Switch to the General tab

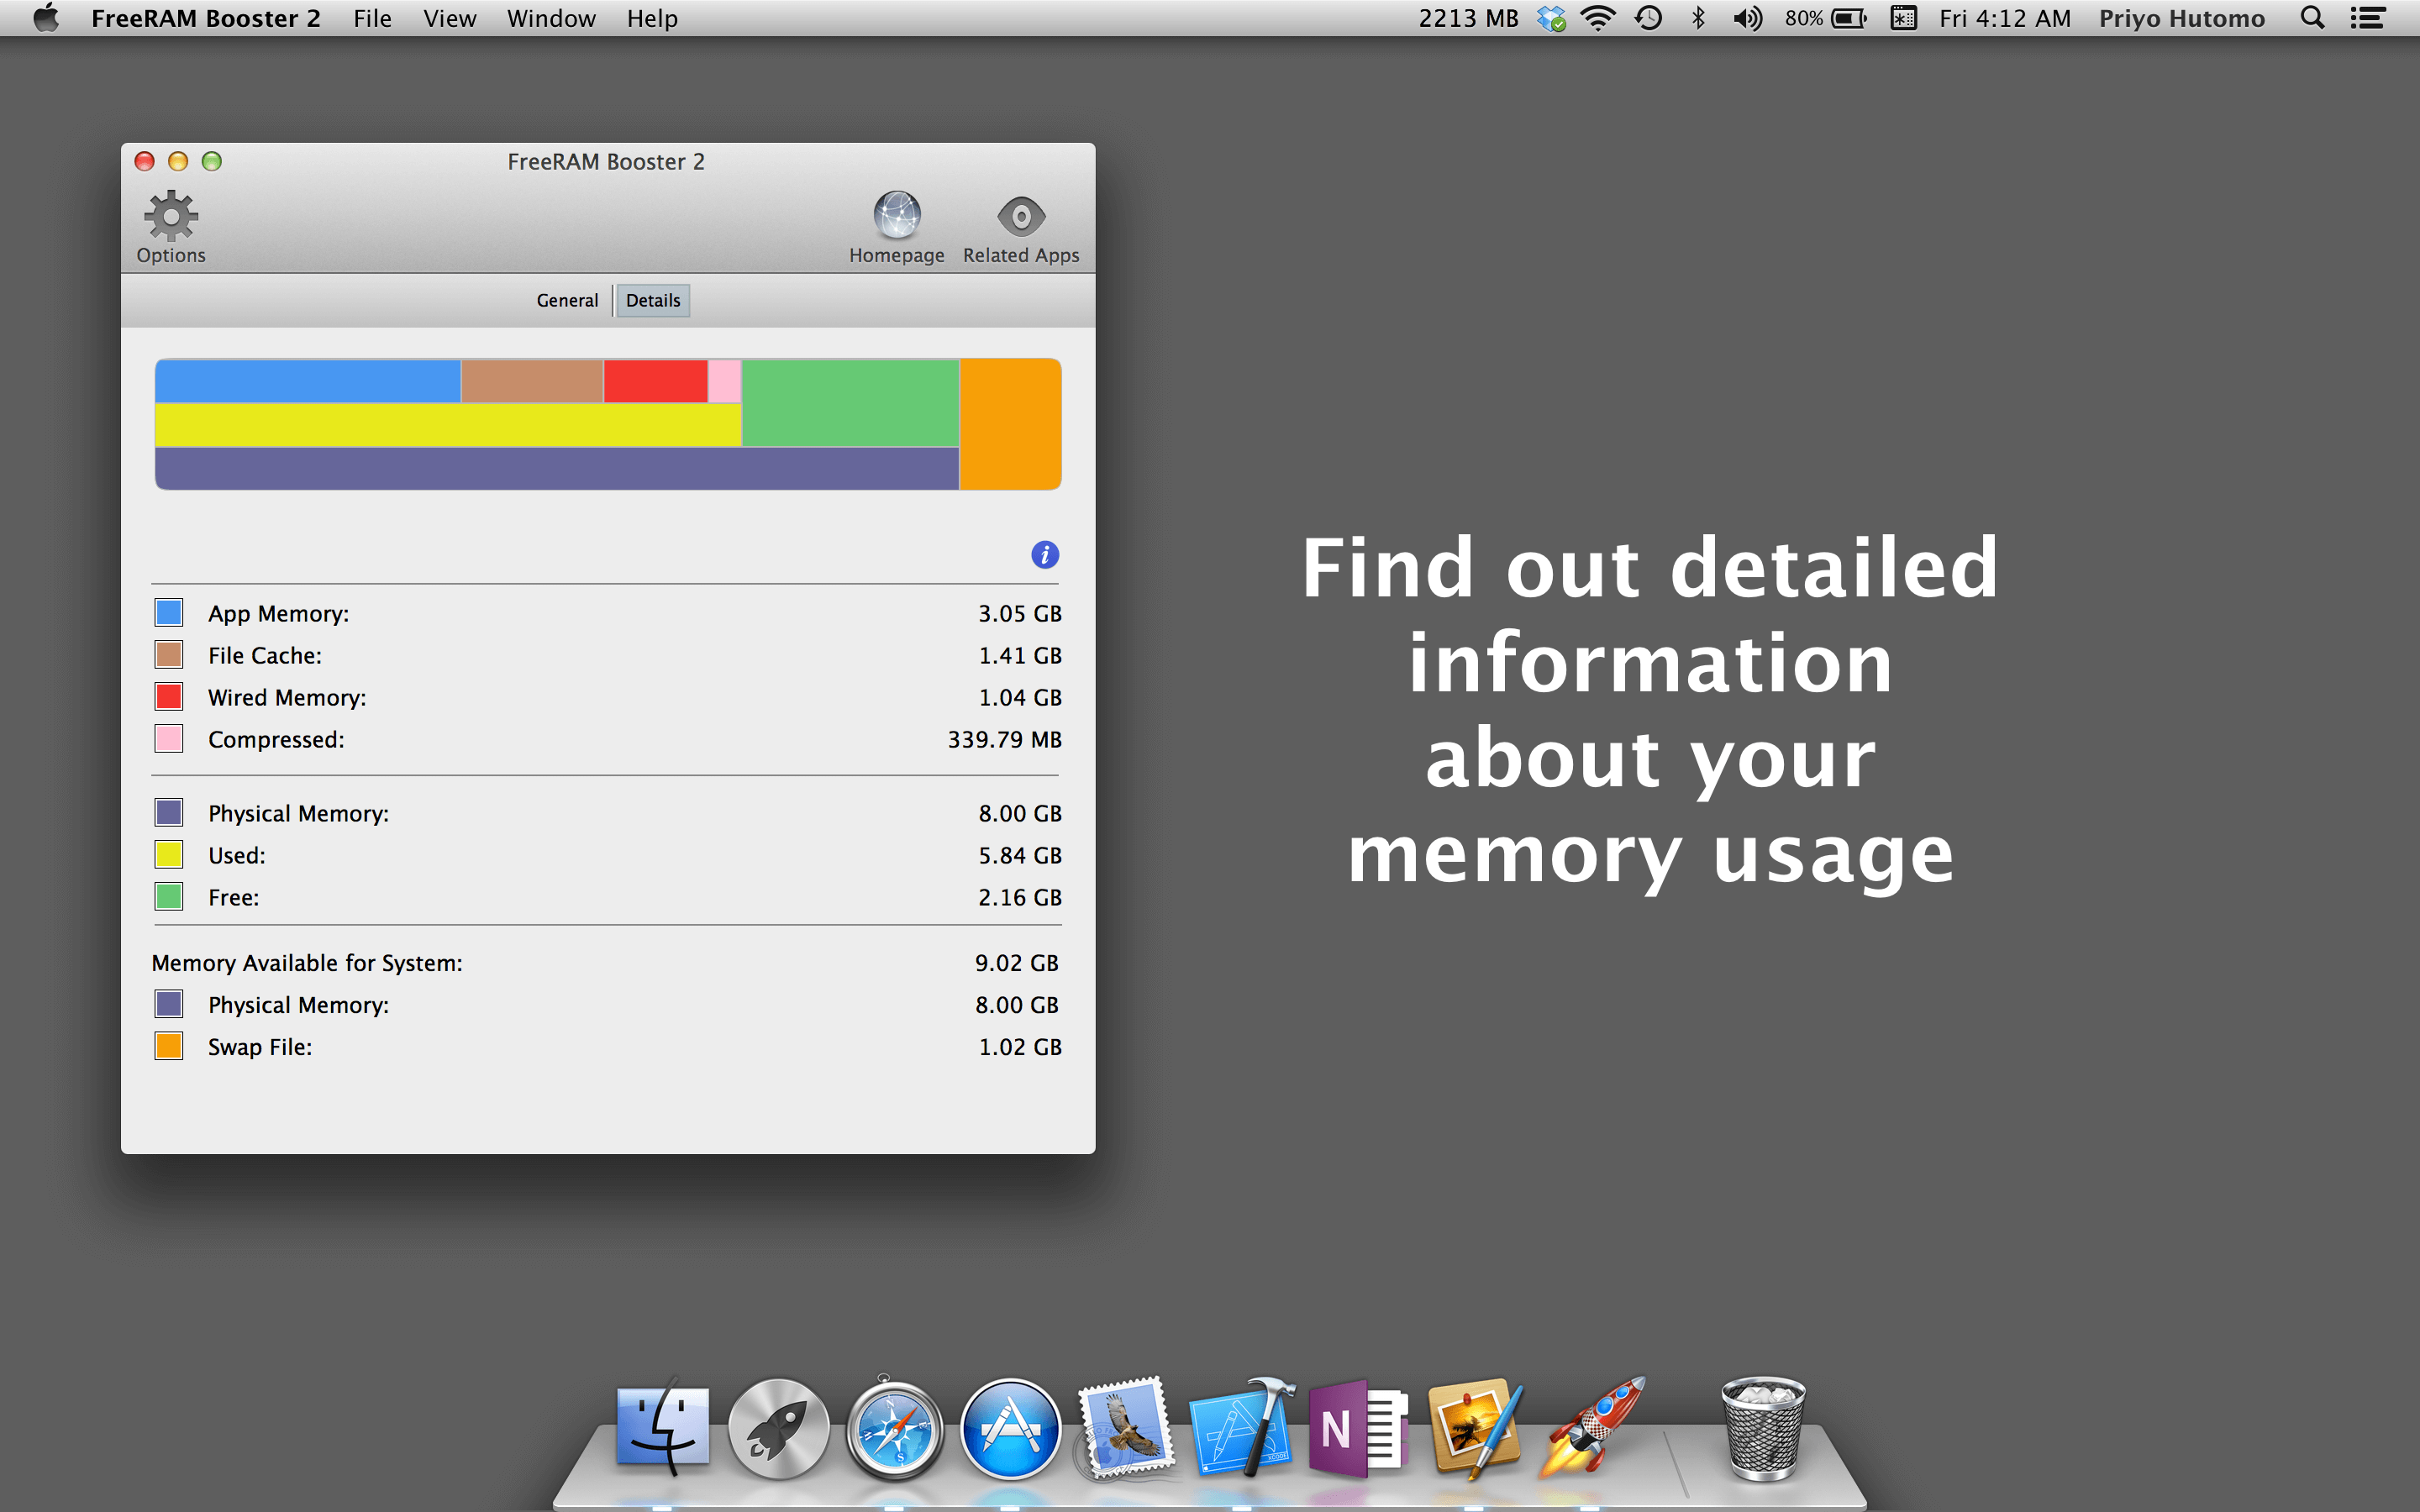point(567,300)
